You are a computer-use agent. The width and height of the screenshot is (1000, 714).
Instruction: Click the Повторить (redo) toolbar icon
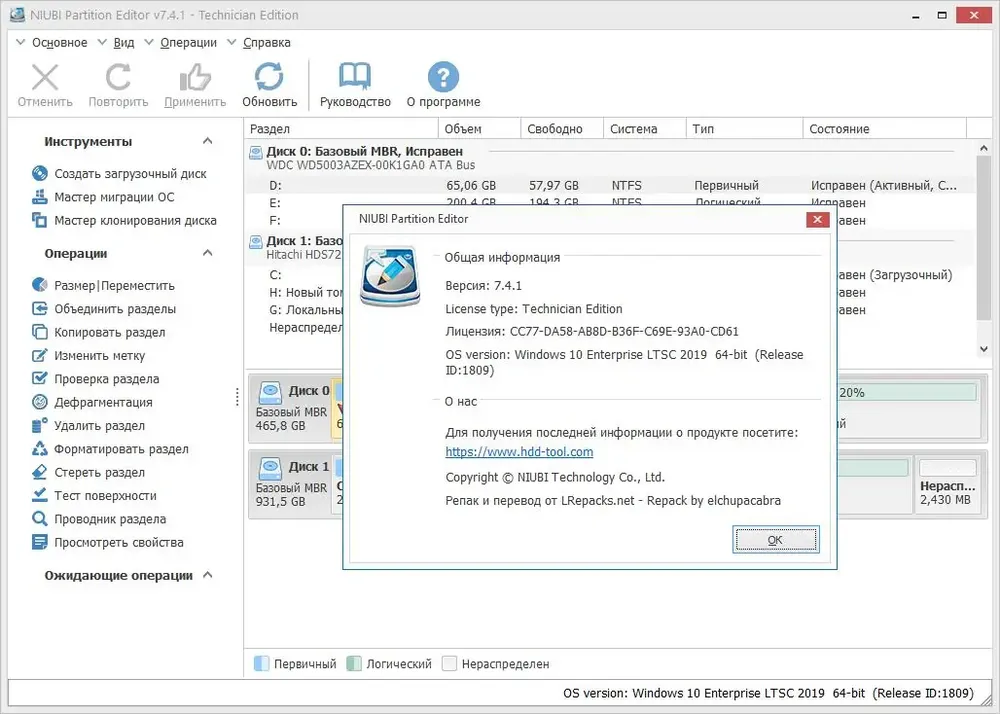[118, 78]
